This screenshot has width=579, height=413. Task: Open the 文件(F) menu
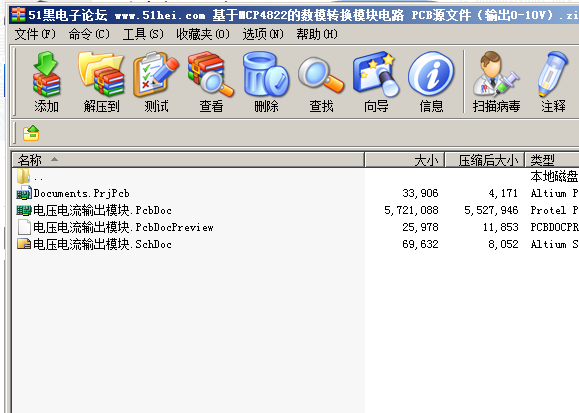pos(35,34)
